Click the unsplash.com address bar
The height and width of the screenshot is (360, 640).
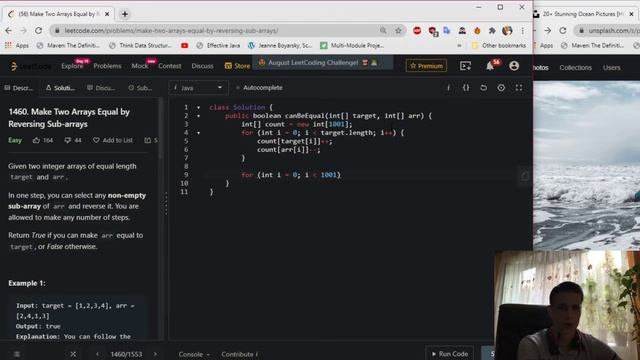(x=608, y=31)
